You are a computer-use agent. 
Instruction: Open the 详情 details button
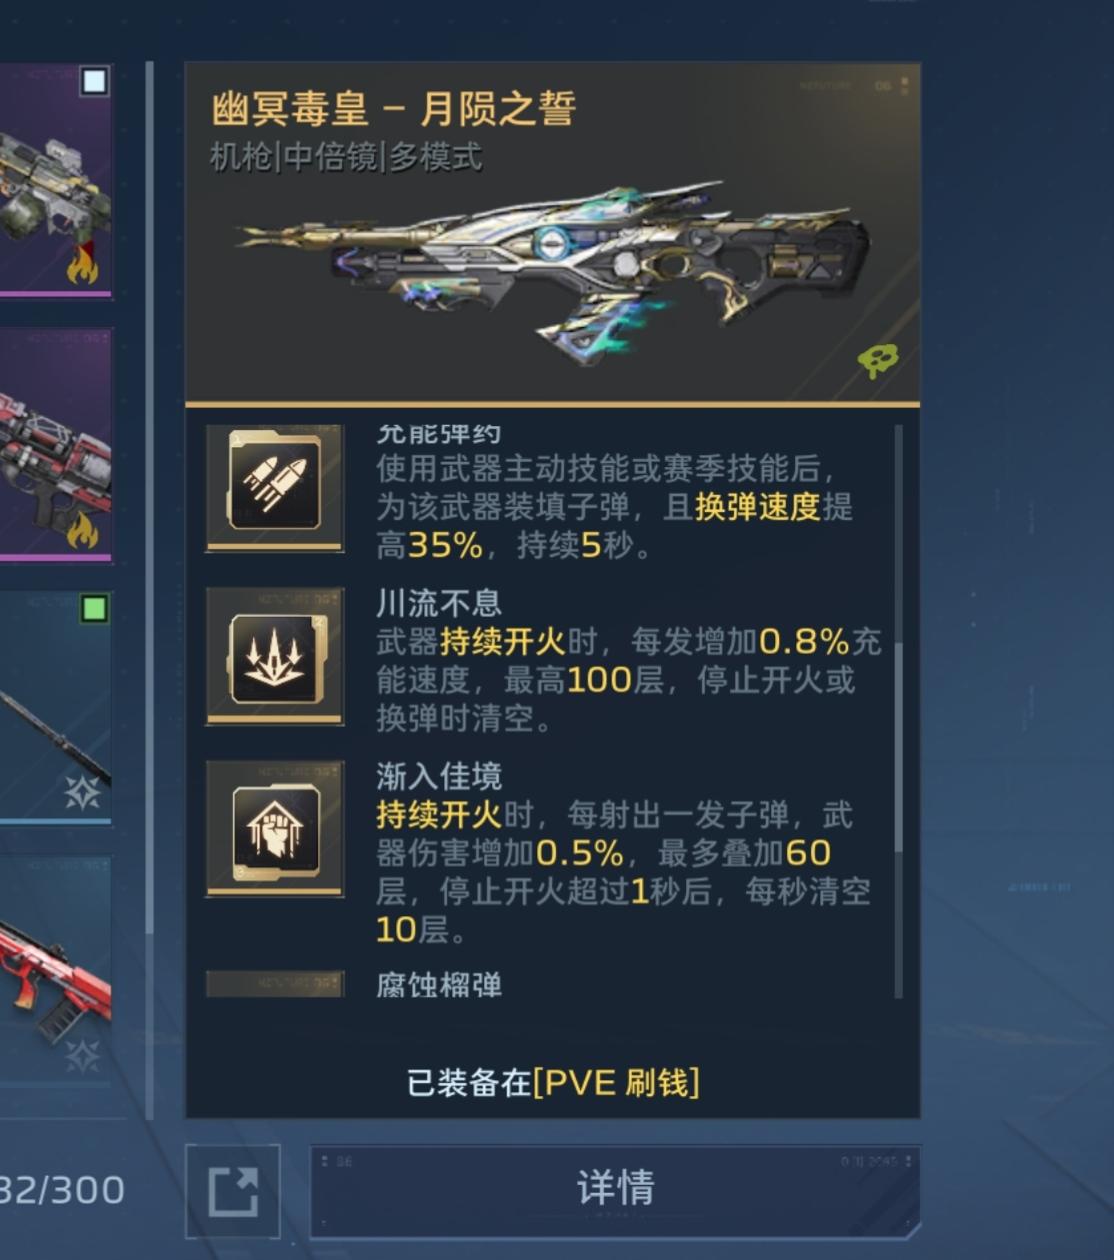coord(615,1190)
